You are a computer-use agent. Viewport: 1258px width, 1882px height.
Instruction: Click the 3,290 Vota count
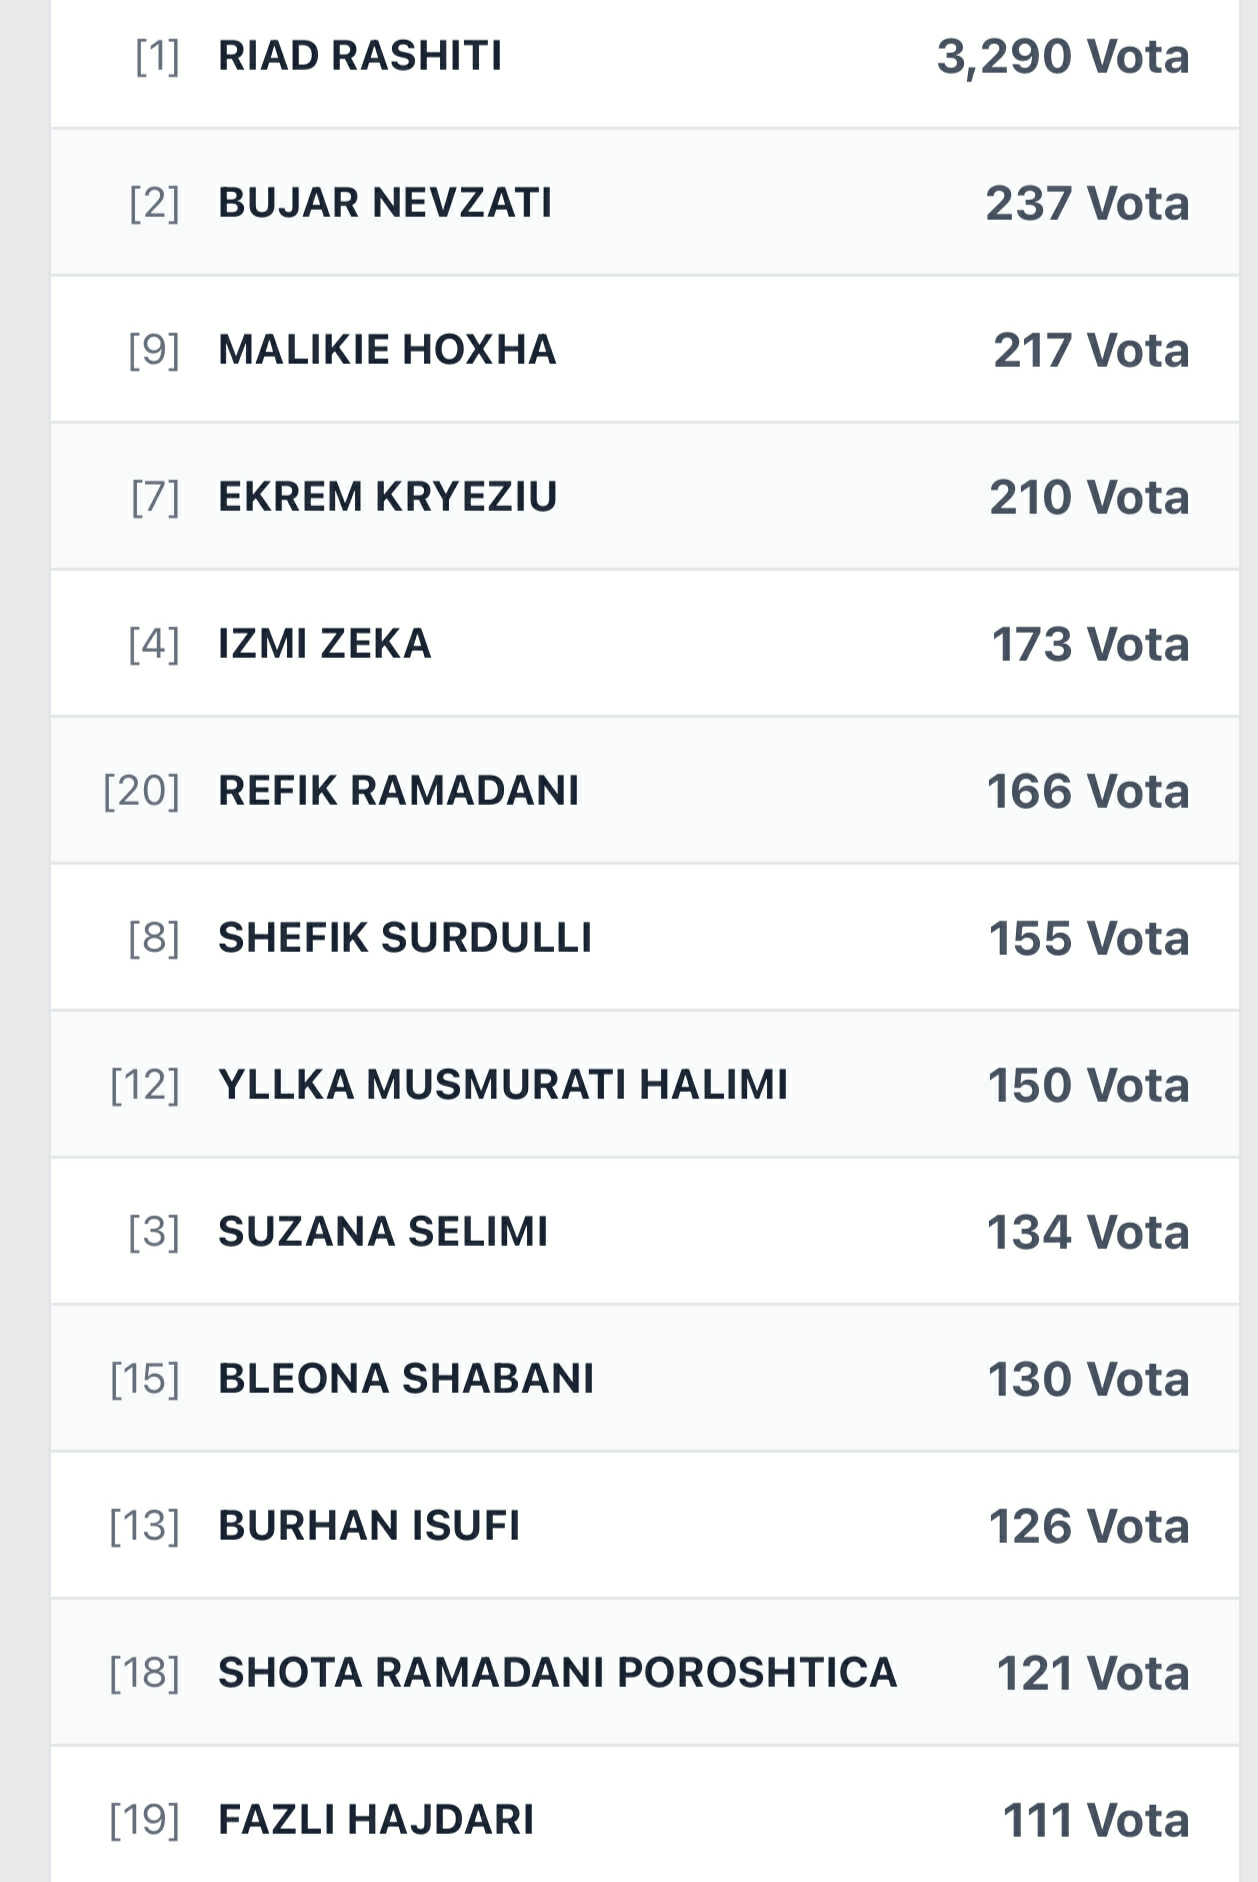pos(1063,56)
